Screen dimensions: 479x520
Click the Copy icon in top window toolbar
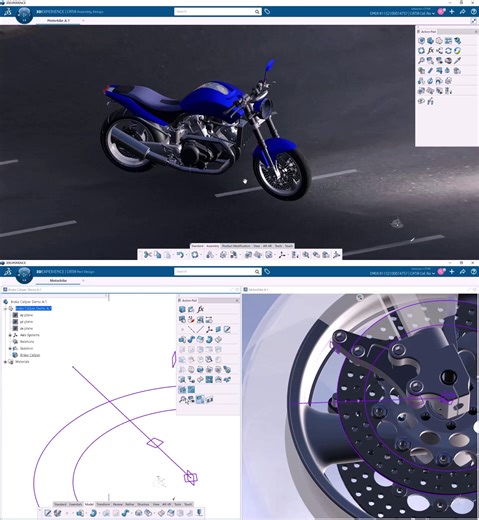(x=158, y=255)
